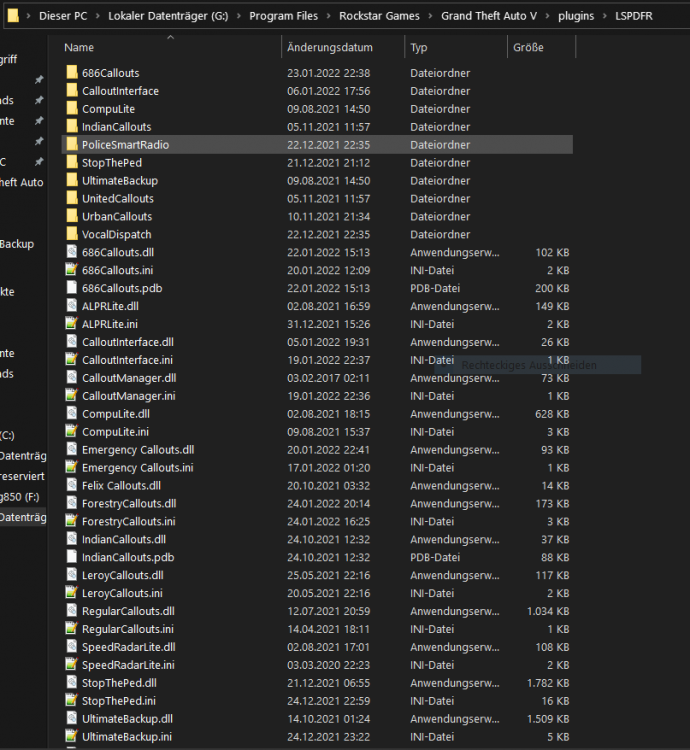Click the StopThePed folder icon
This screenshot has width=690, height=750.
pos(72,163)
